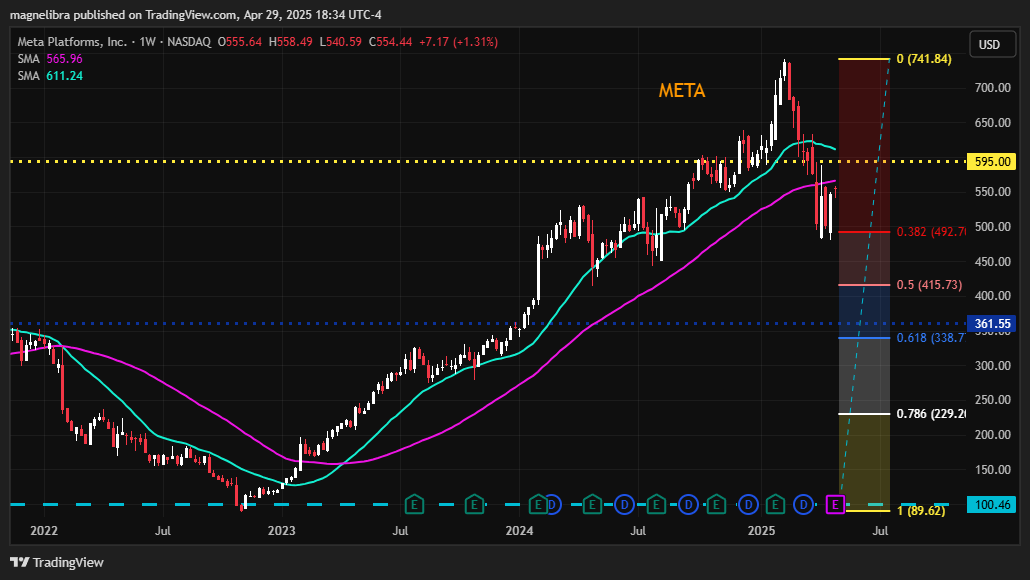The height and width of the screenshot is (580, 1030).
Task: Open the USD currency selector
Action: (x=992, y=45)
